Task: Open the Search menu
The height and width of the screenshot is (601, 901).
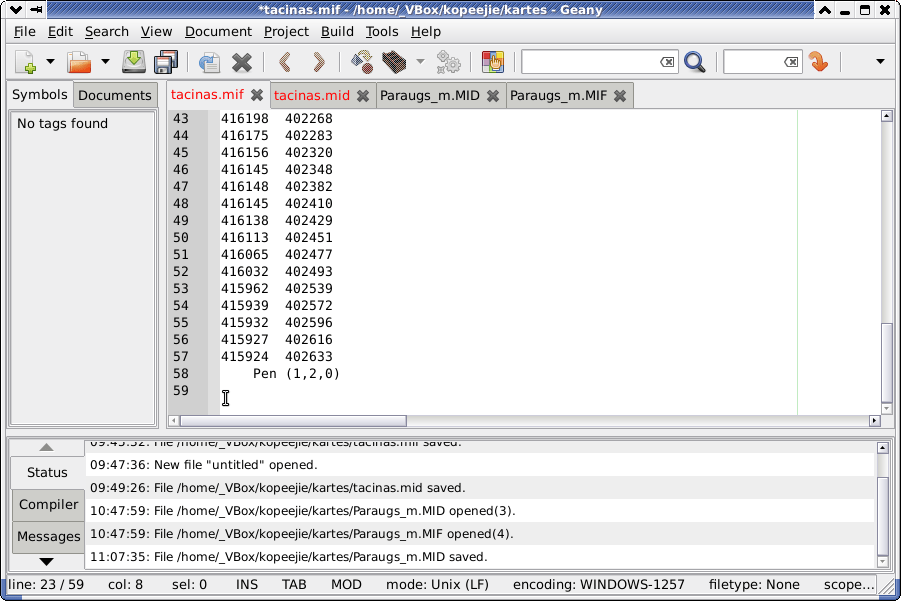Action: pyautogui.click(x=106, y=32)
